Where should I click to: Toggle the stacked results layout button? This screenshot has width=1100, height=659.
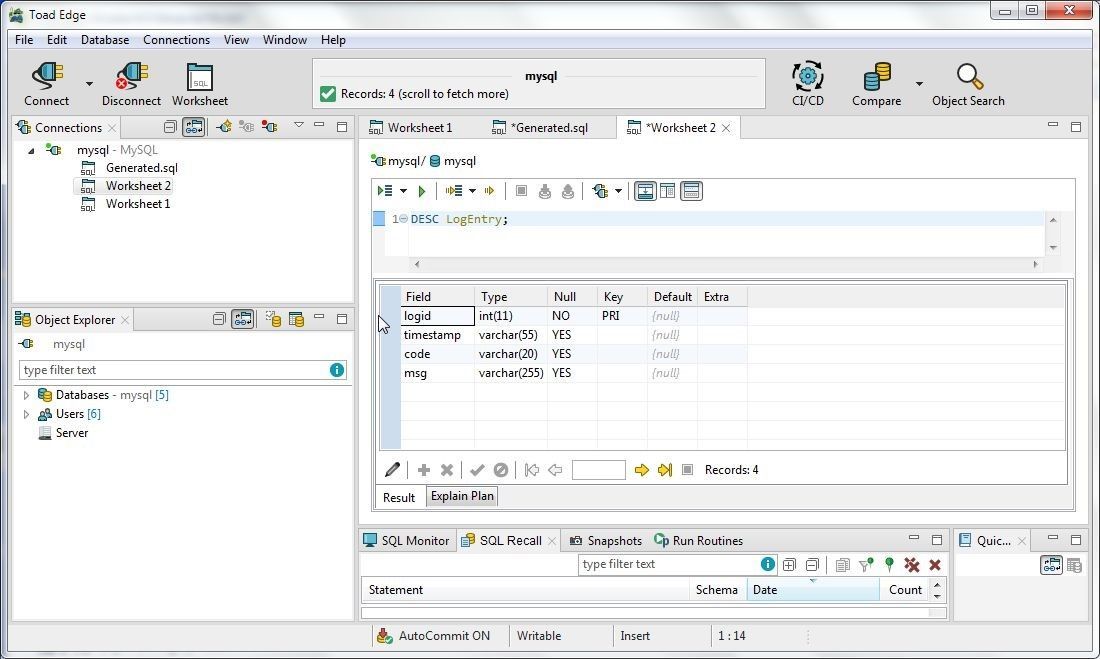pos(691,191)
